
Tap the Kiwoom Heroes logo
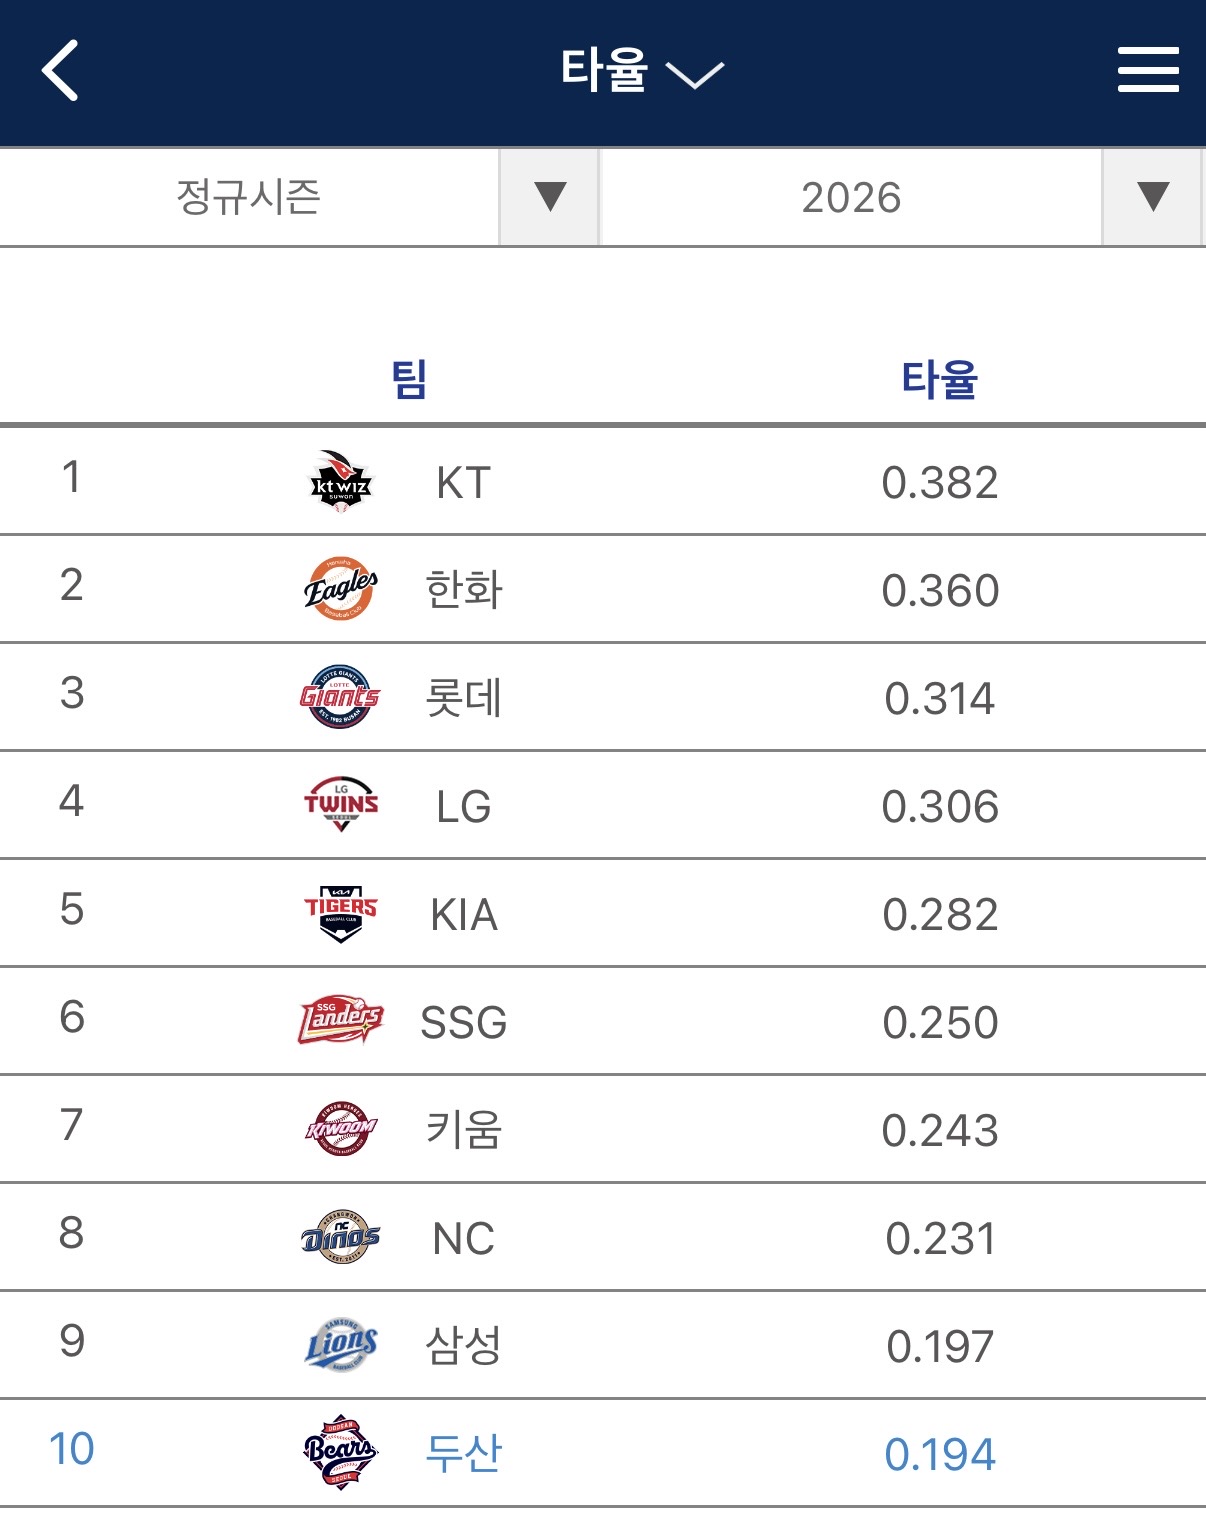tap(340, 1129)
